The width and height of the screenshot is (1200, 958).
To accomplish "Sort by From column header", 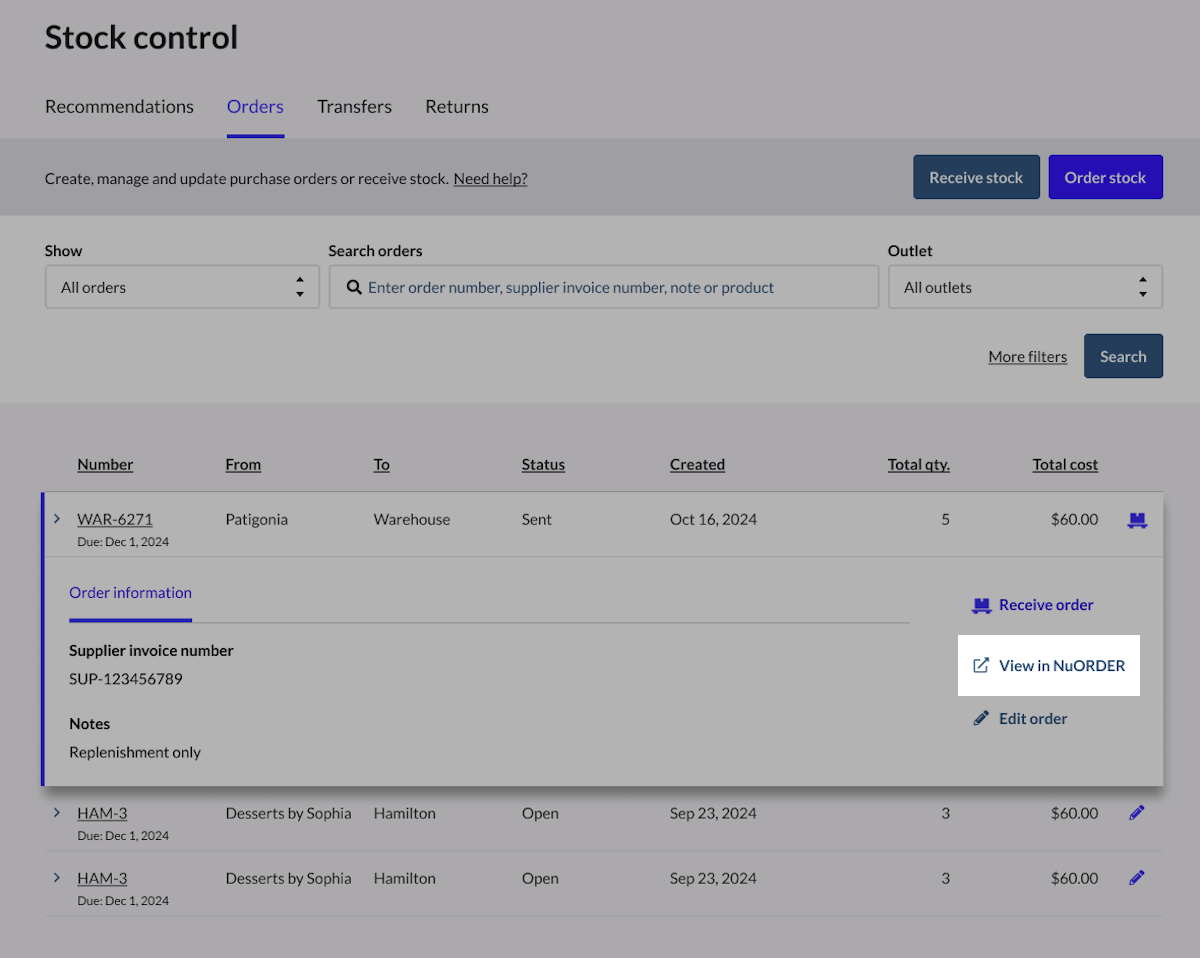I will point(243,465).
